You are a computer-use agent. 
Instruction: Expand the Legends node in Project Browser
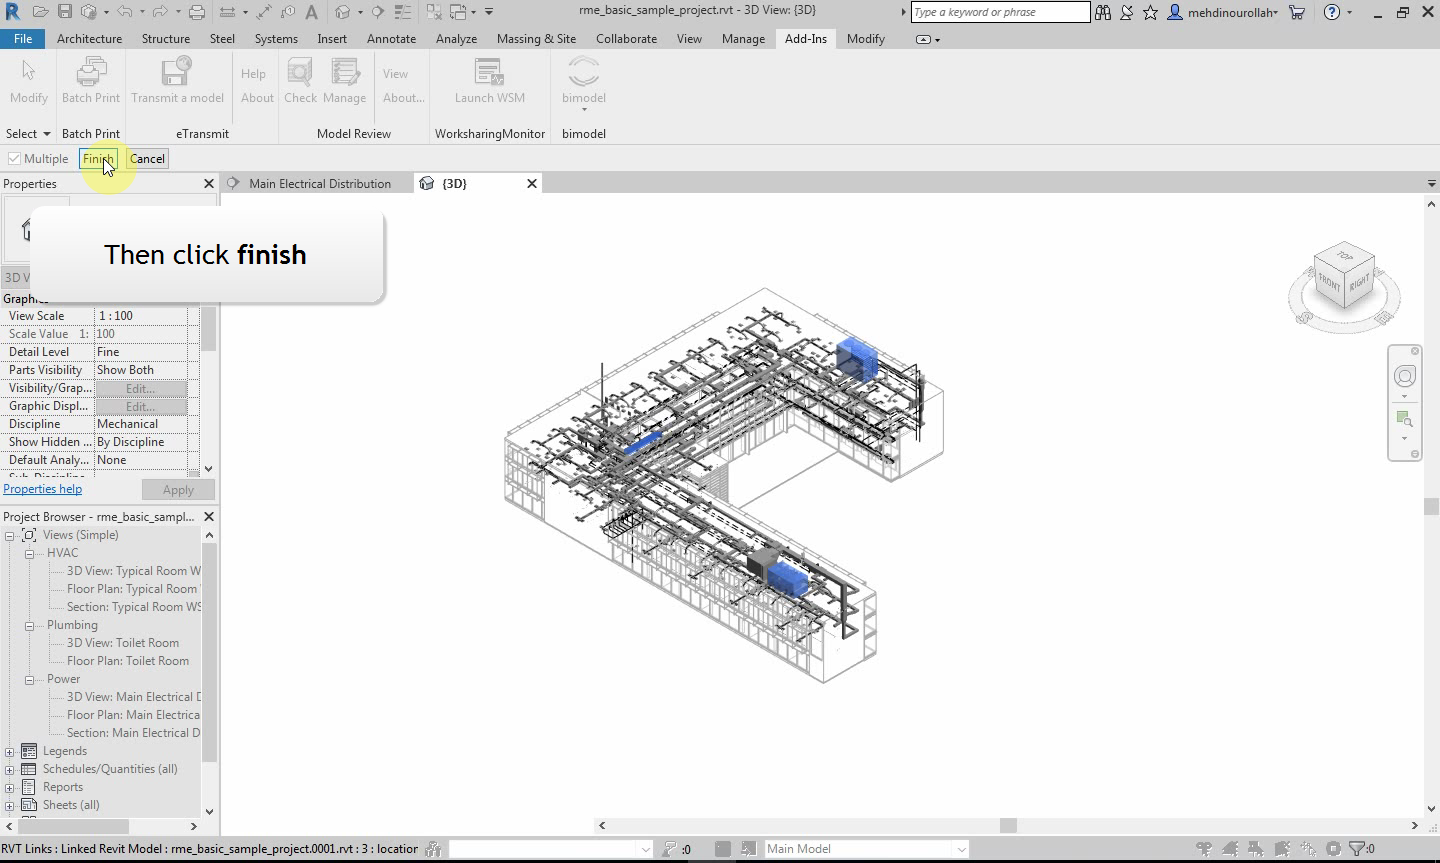click(x=10, y=751)
